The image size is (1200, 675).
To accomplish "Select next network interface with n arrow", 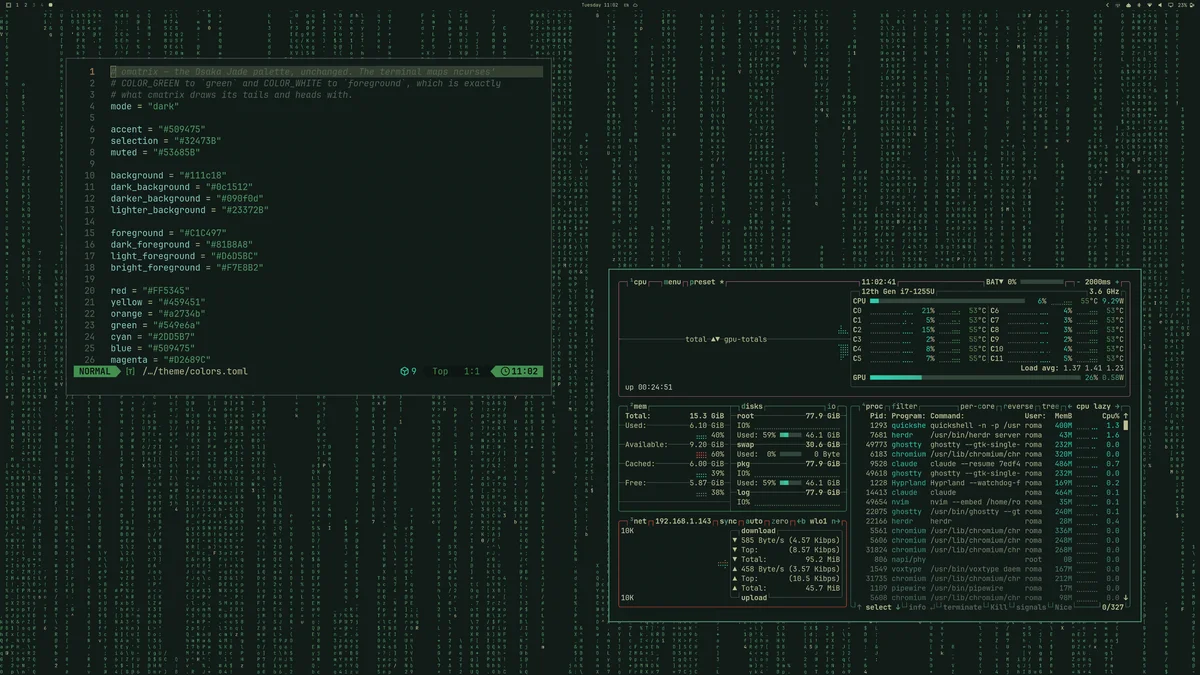I will (x=835, y=521).
